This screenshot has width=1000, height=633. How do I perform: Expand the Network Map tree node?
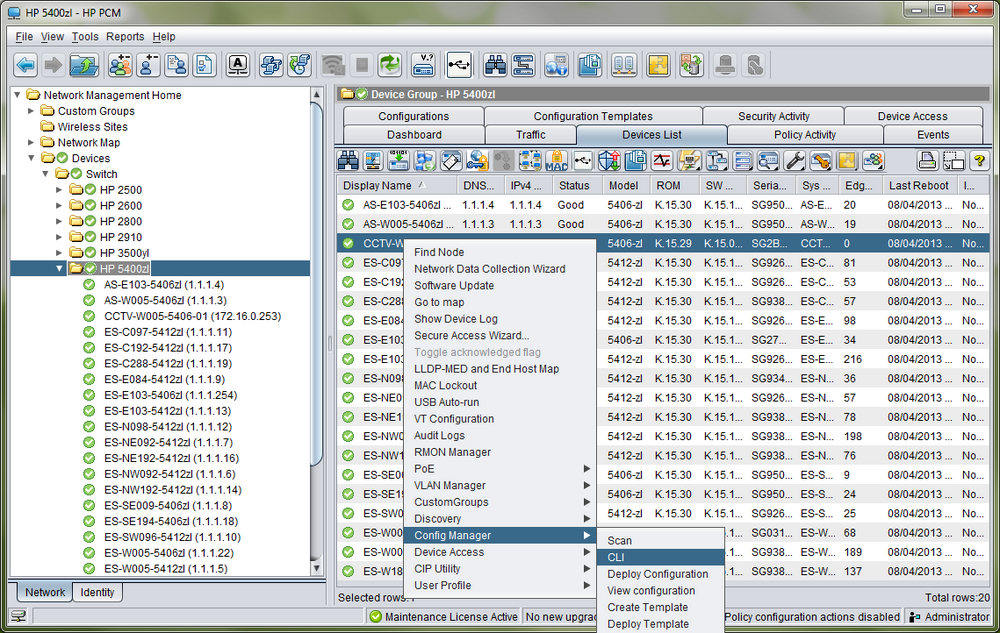31,142
